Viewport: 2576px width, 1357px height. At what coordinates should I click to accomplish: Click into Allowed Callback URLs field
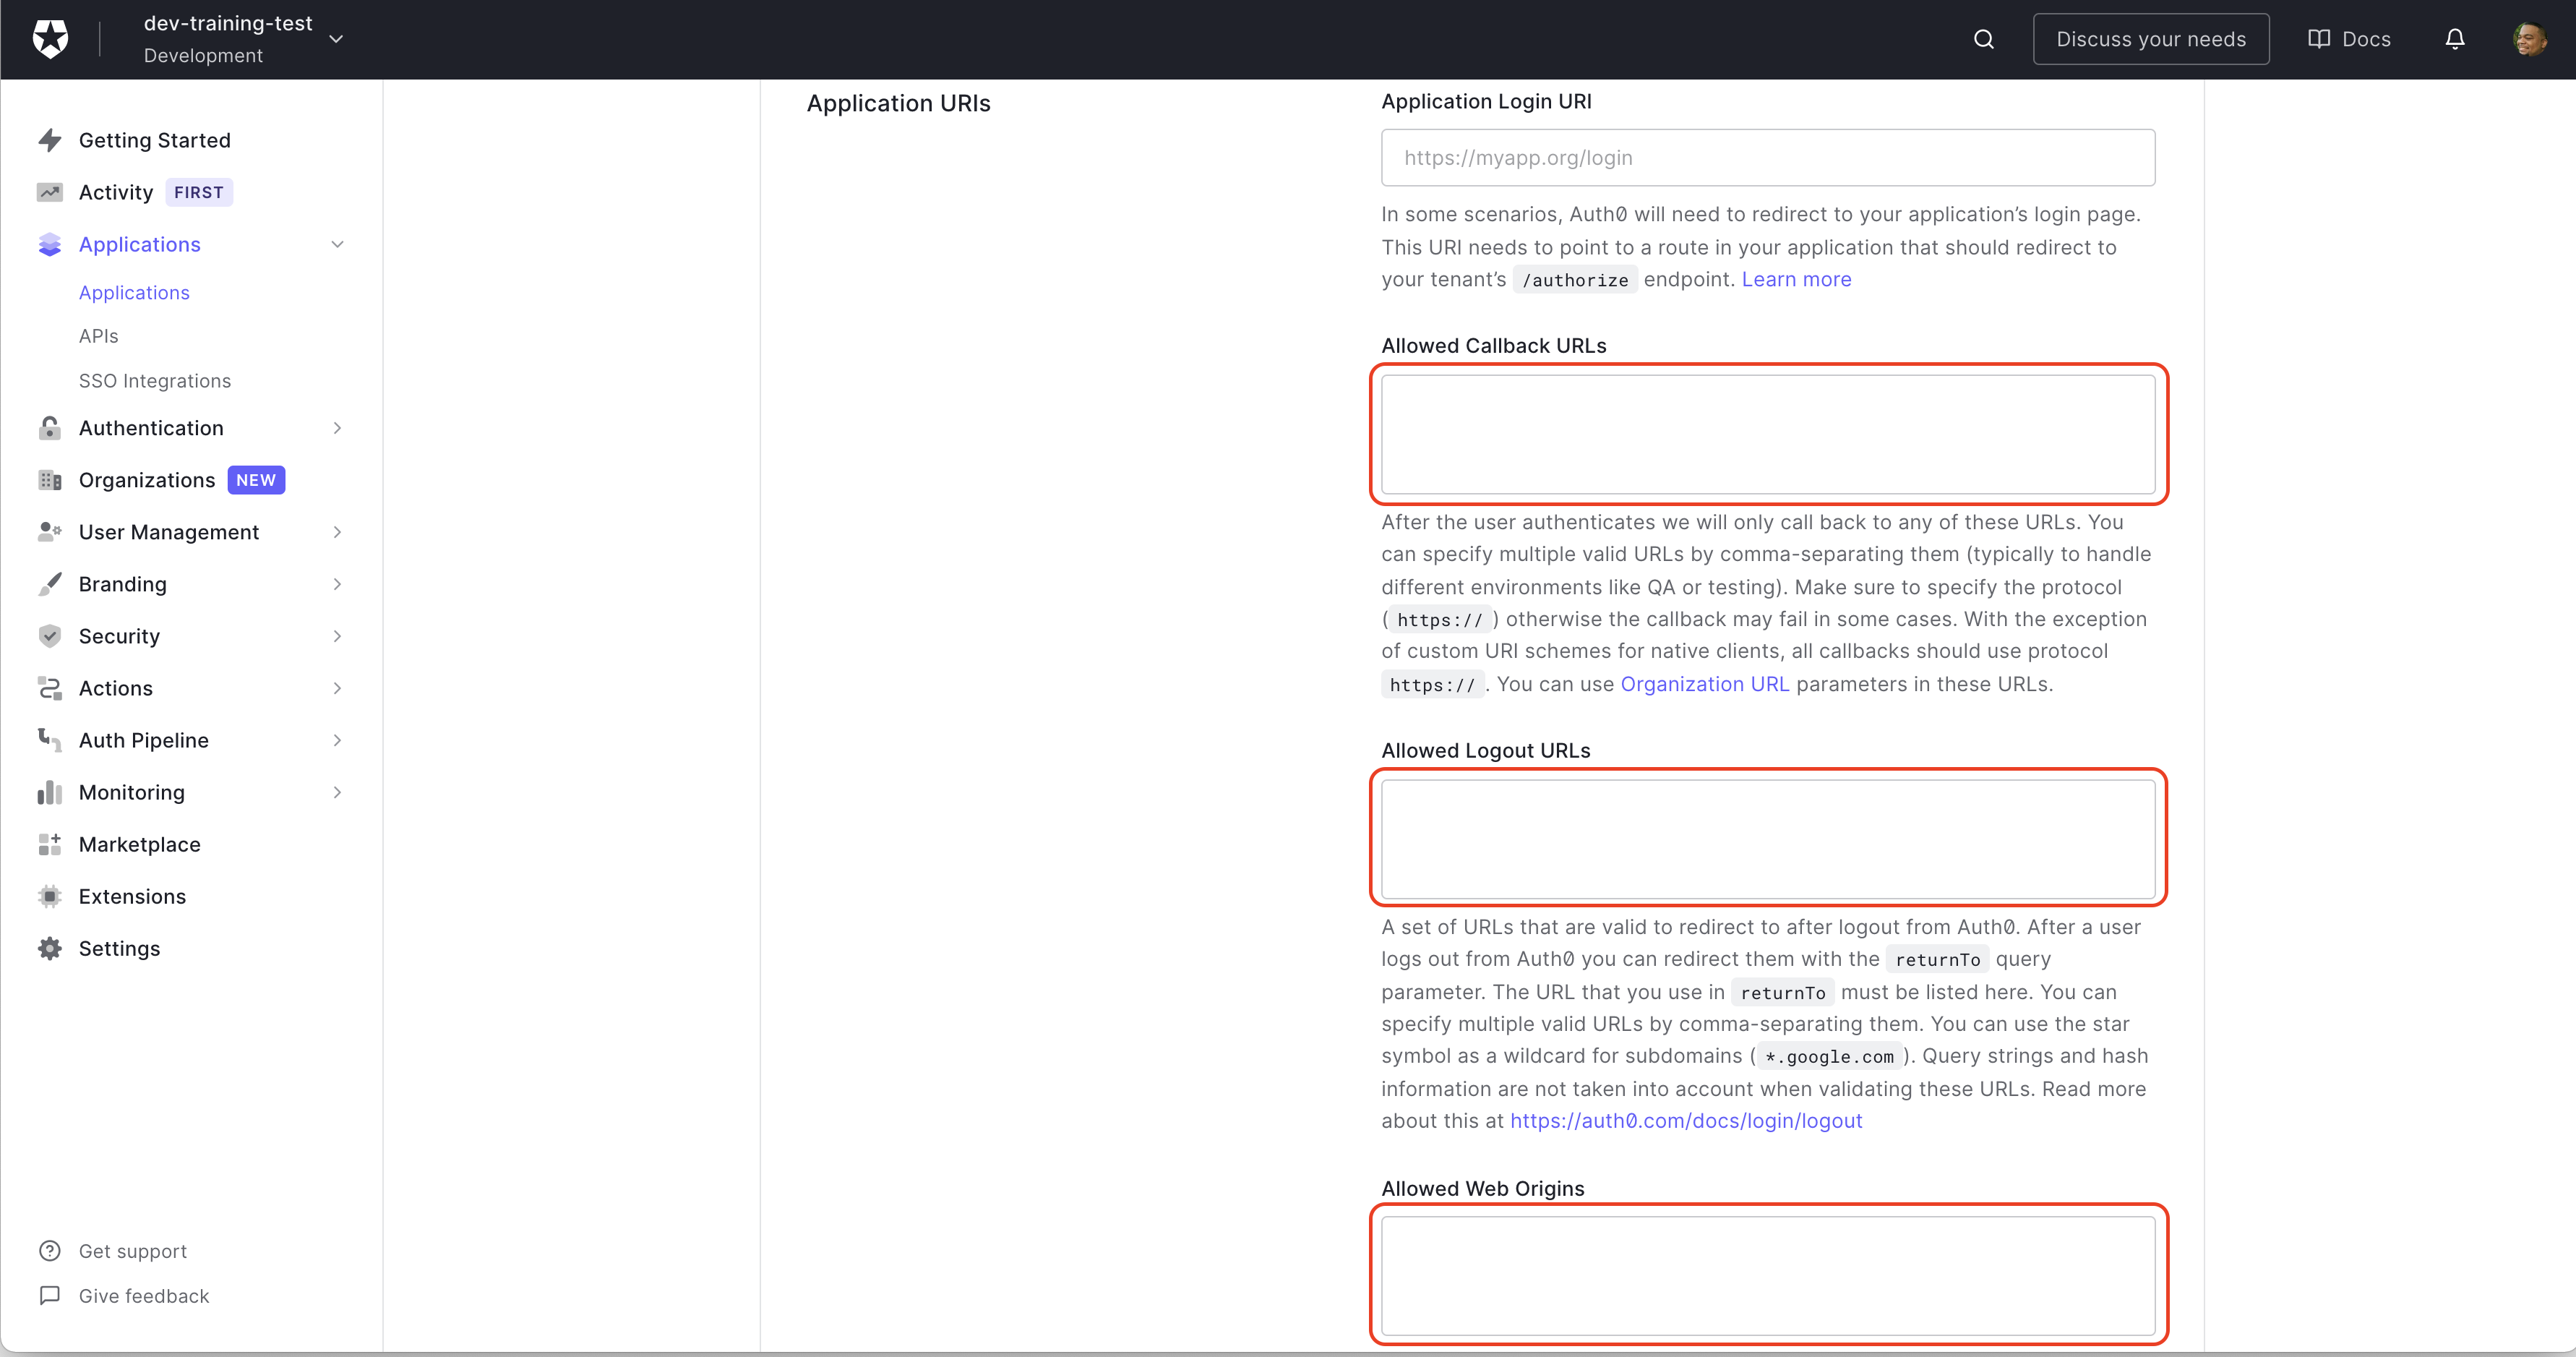(x=1767, y=434)
